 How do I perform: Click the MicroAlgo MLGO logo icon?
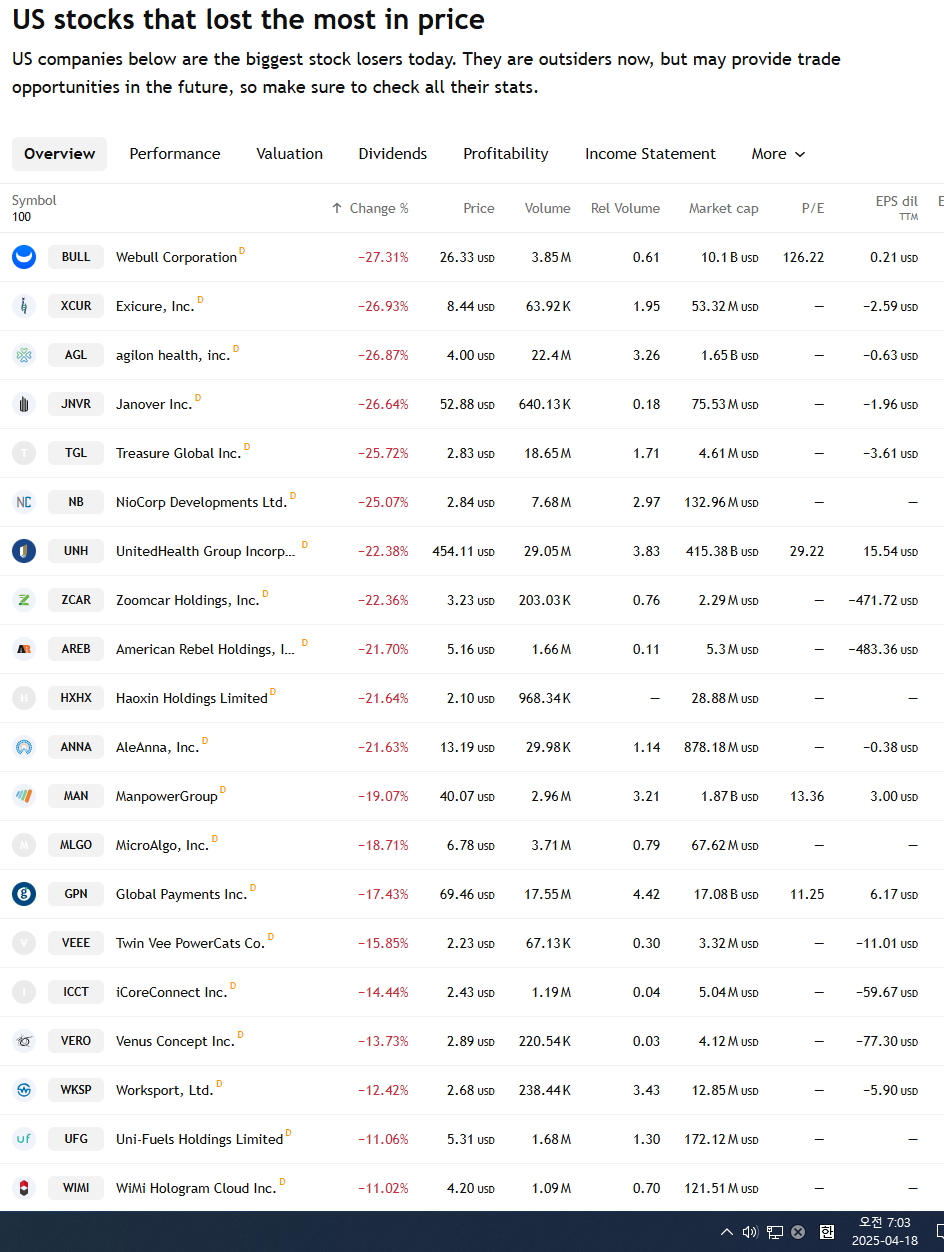coord(24,845)
